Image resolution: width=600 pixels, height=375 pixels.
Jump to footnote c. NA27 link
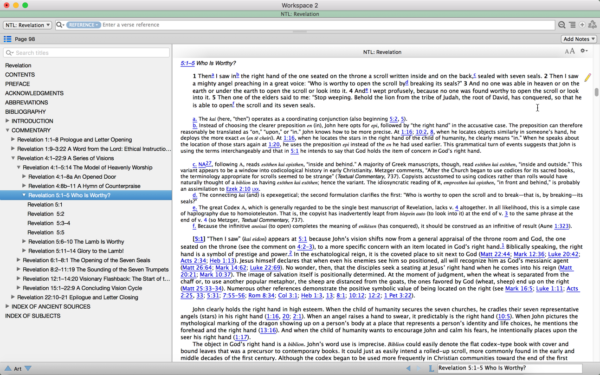202,164
